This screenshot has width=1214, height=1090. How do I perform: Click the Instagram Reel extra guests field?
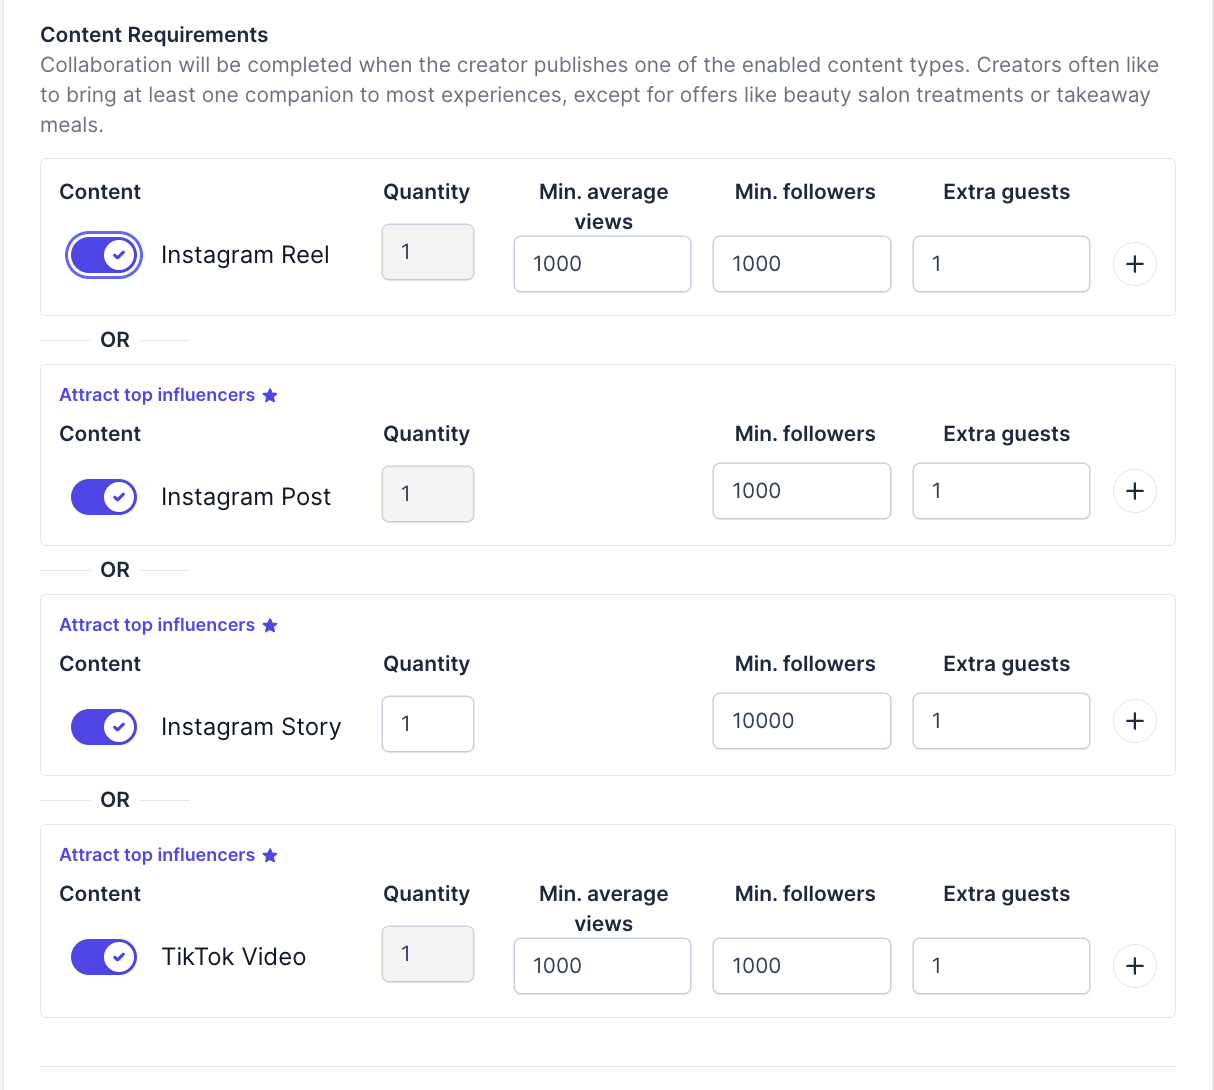tap(1001, 264)
